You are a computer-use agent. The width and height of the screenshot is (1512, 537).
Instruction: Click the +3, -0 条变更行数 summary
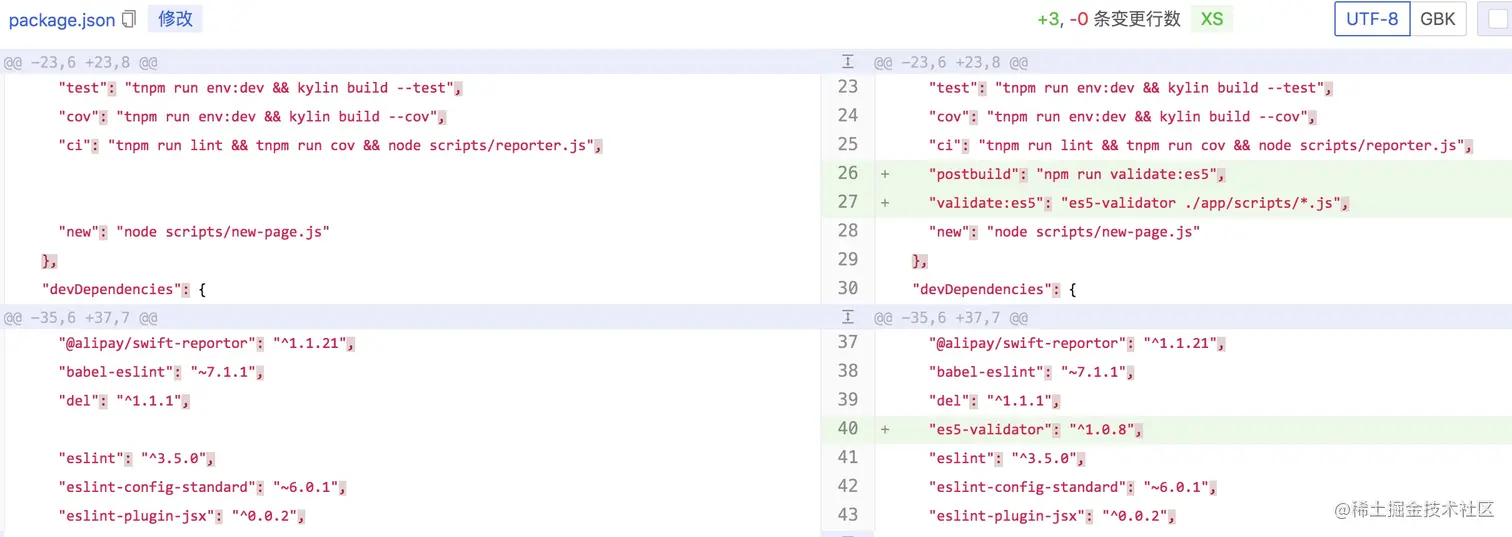[x=1109, y=19]
